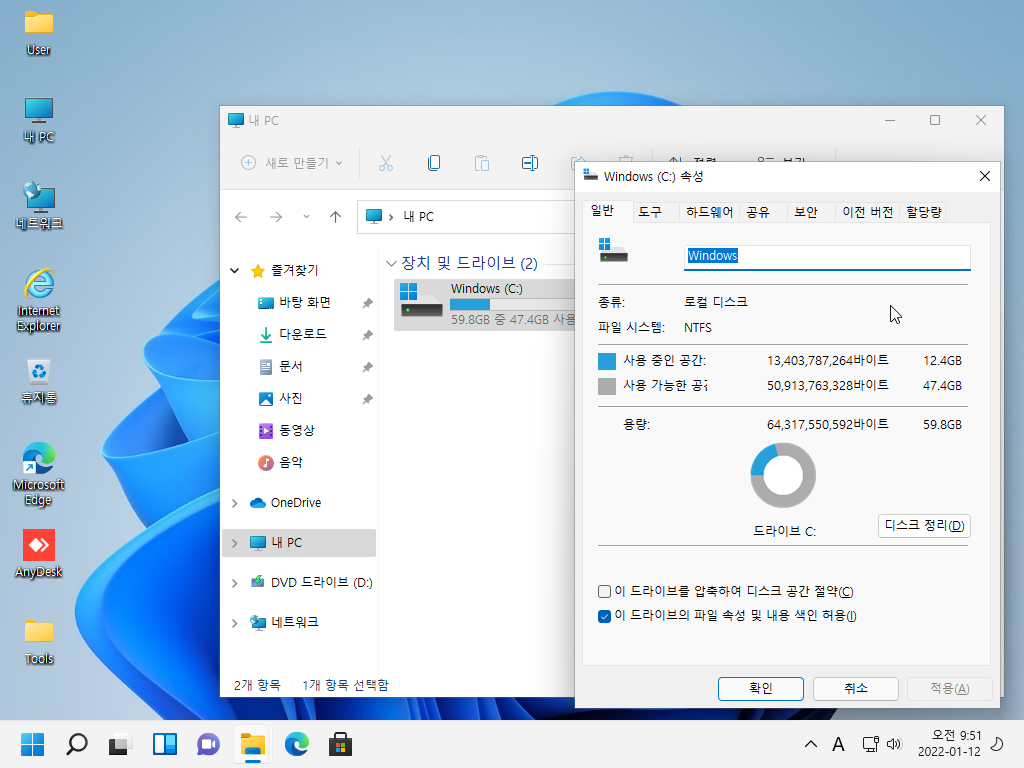Select the 내 PC desktop icon
This screenshot has width=1024, height=768.
pos(39,120)
